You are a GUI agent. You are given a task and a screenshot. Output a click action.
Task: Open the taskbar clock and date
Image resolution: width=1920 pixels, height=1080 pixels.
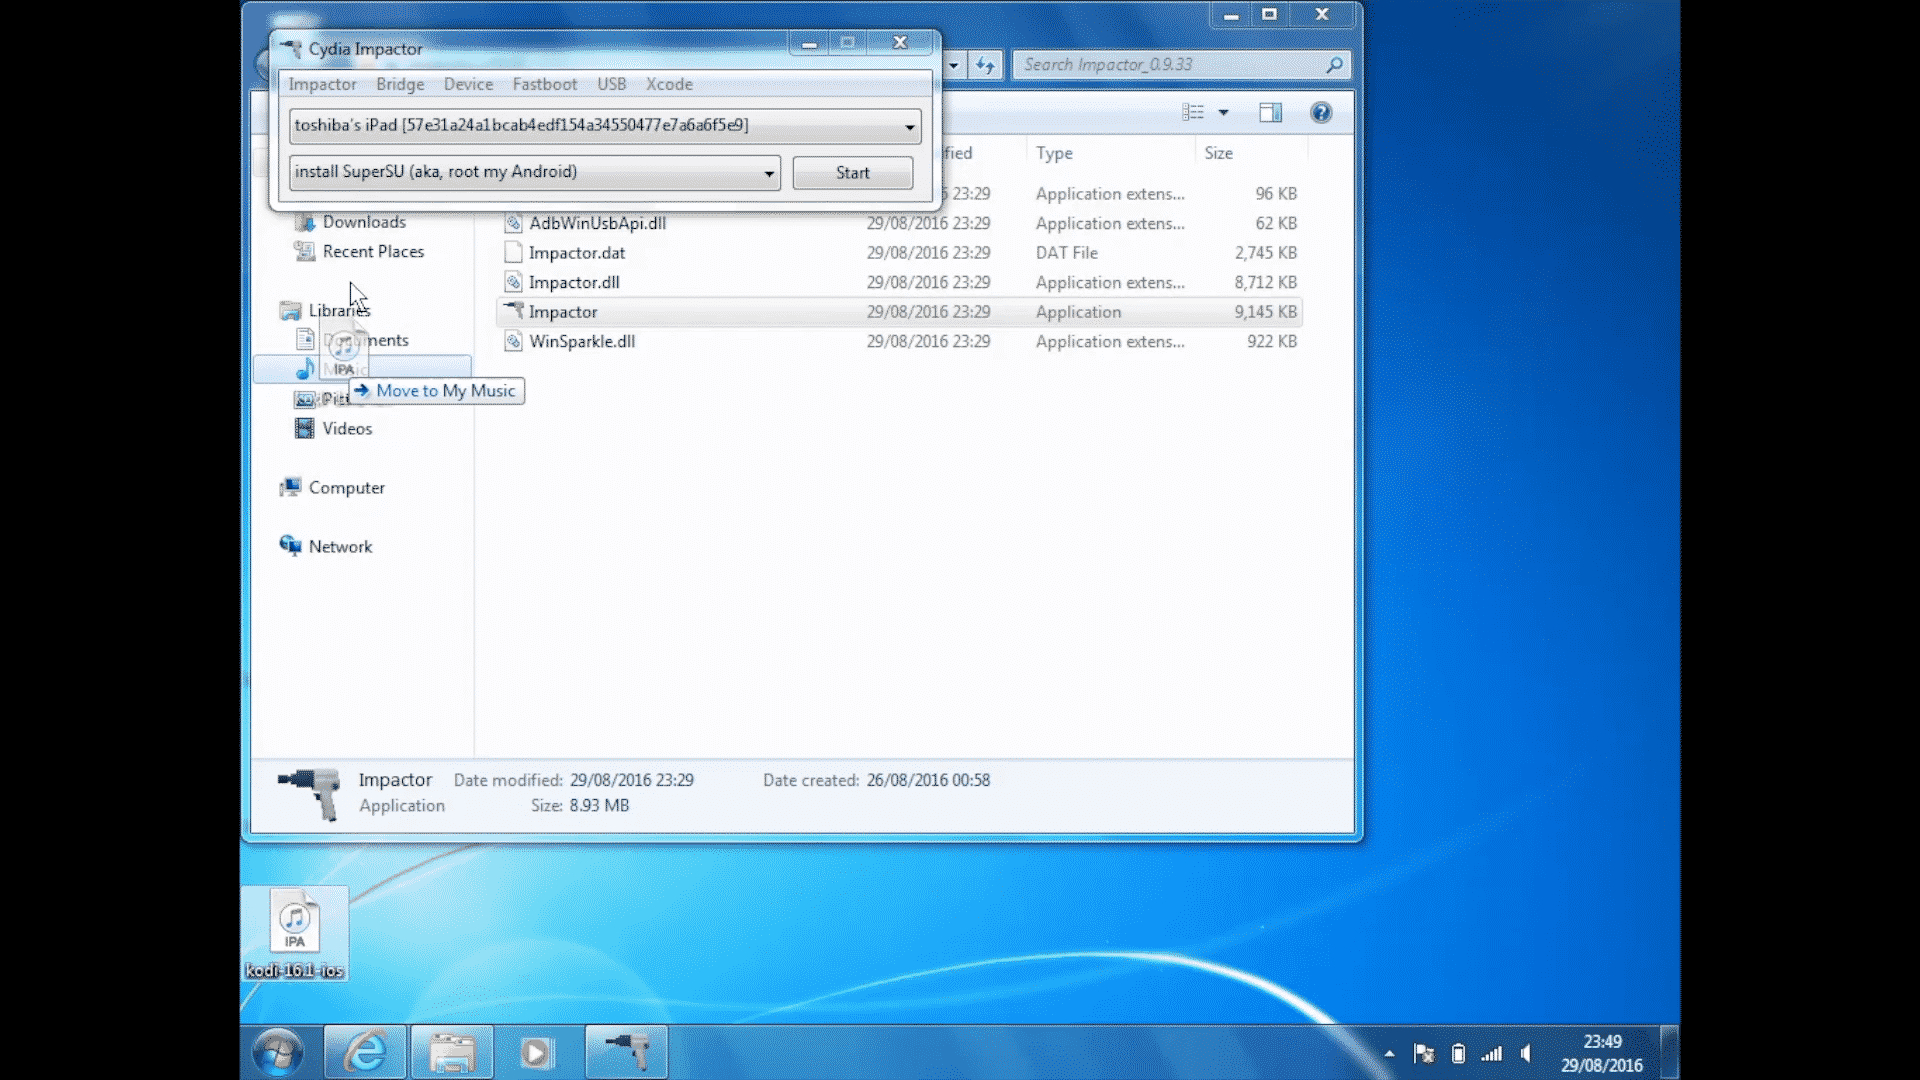tap(1602, 1053)
